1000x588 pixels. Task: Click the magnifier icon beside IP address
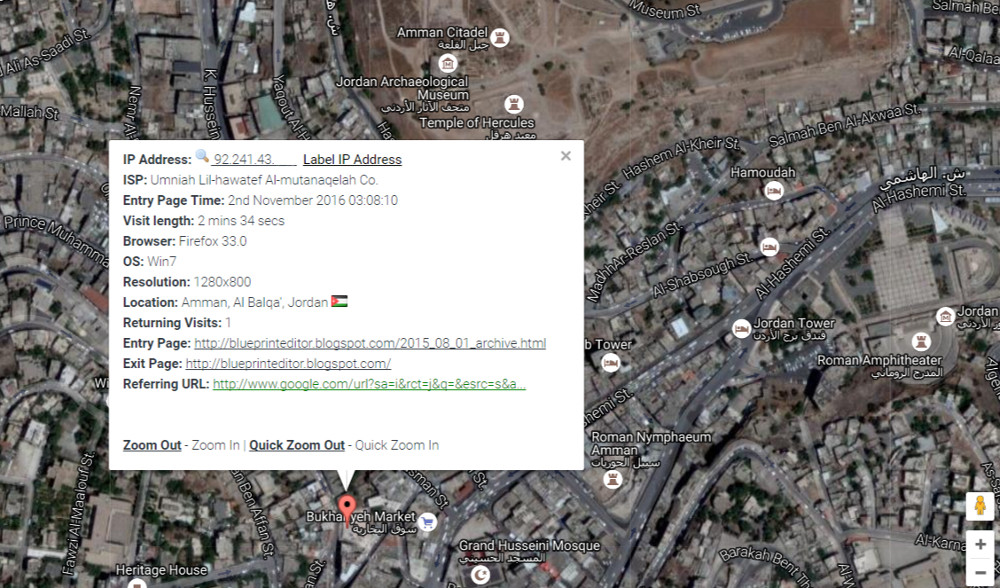click(202, 156)
